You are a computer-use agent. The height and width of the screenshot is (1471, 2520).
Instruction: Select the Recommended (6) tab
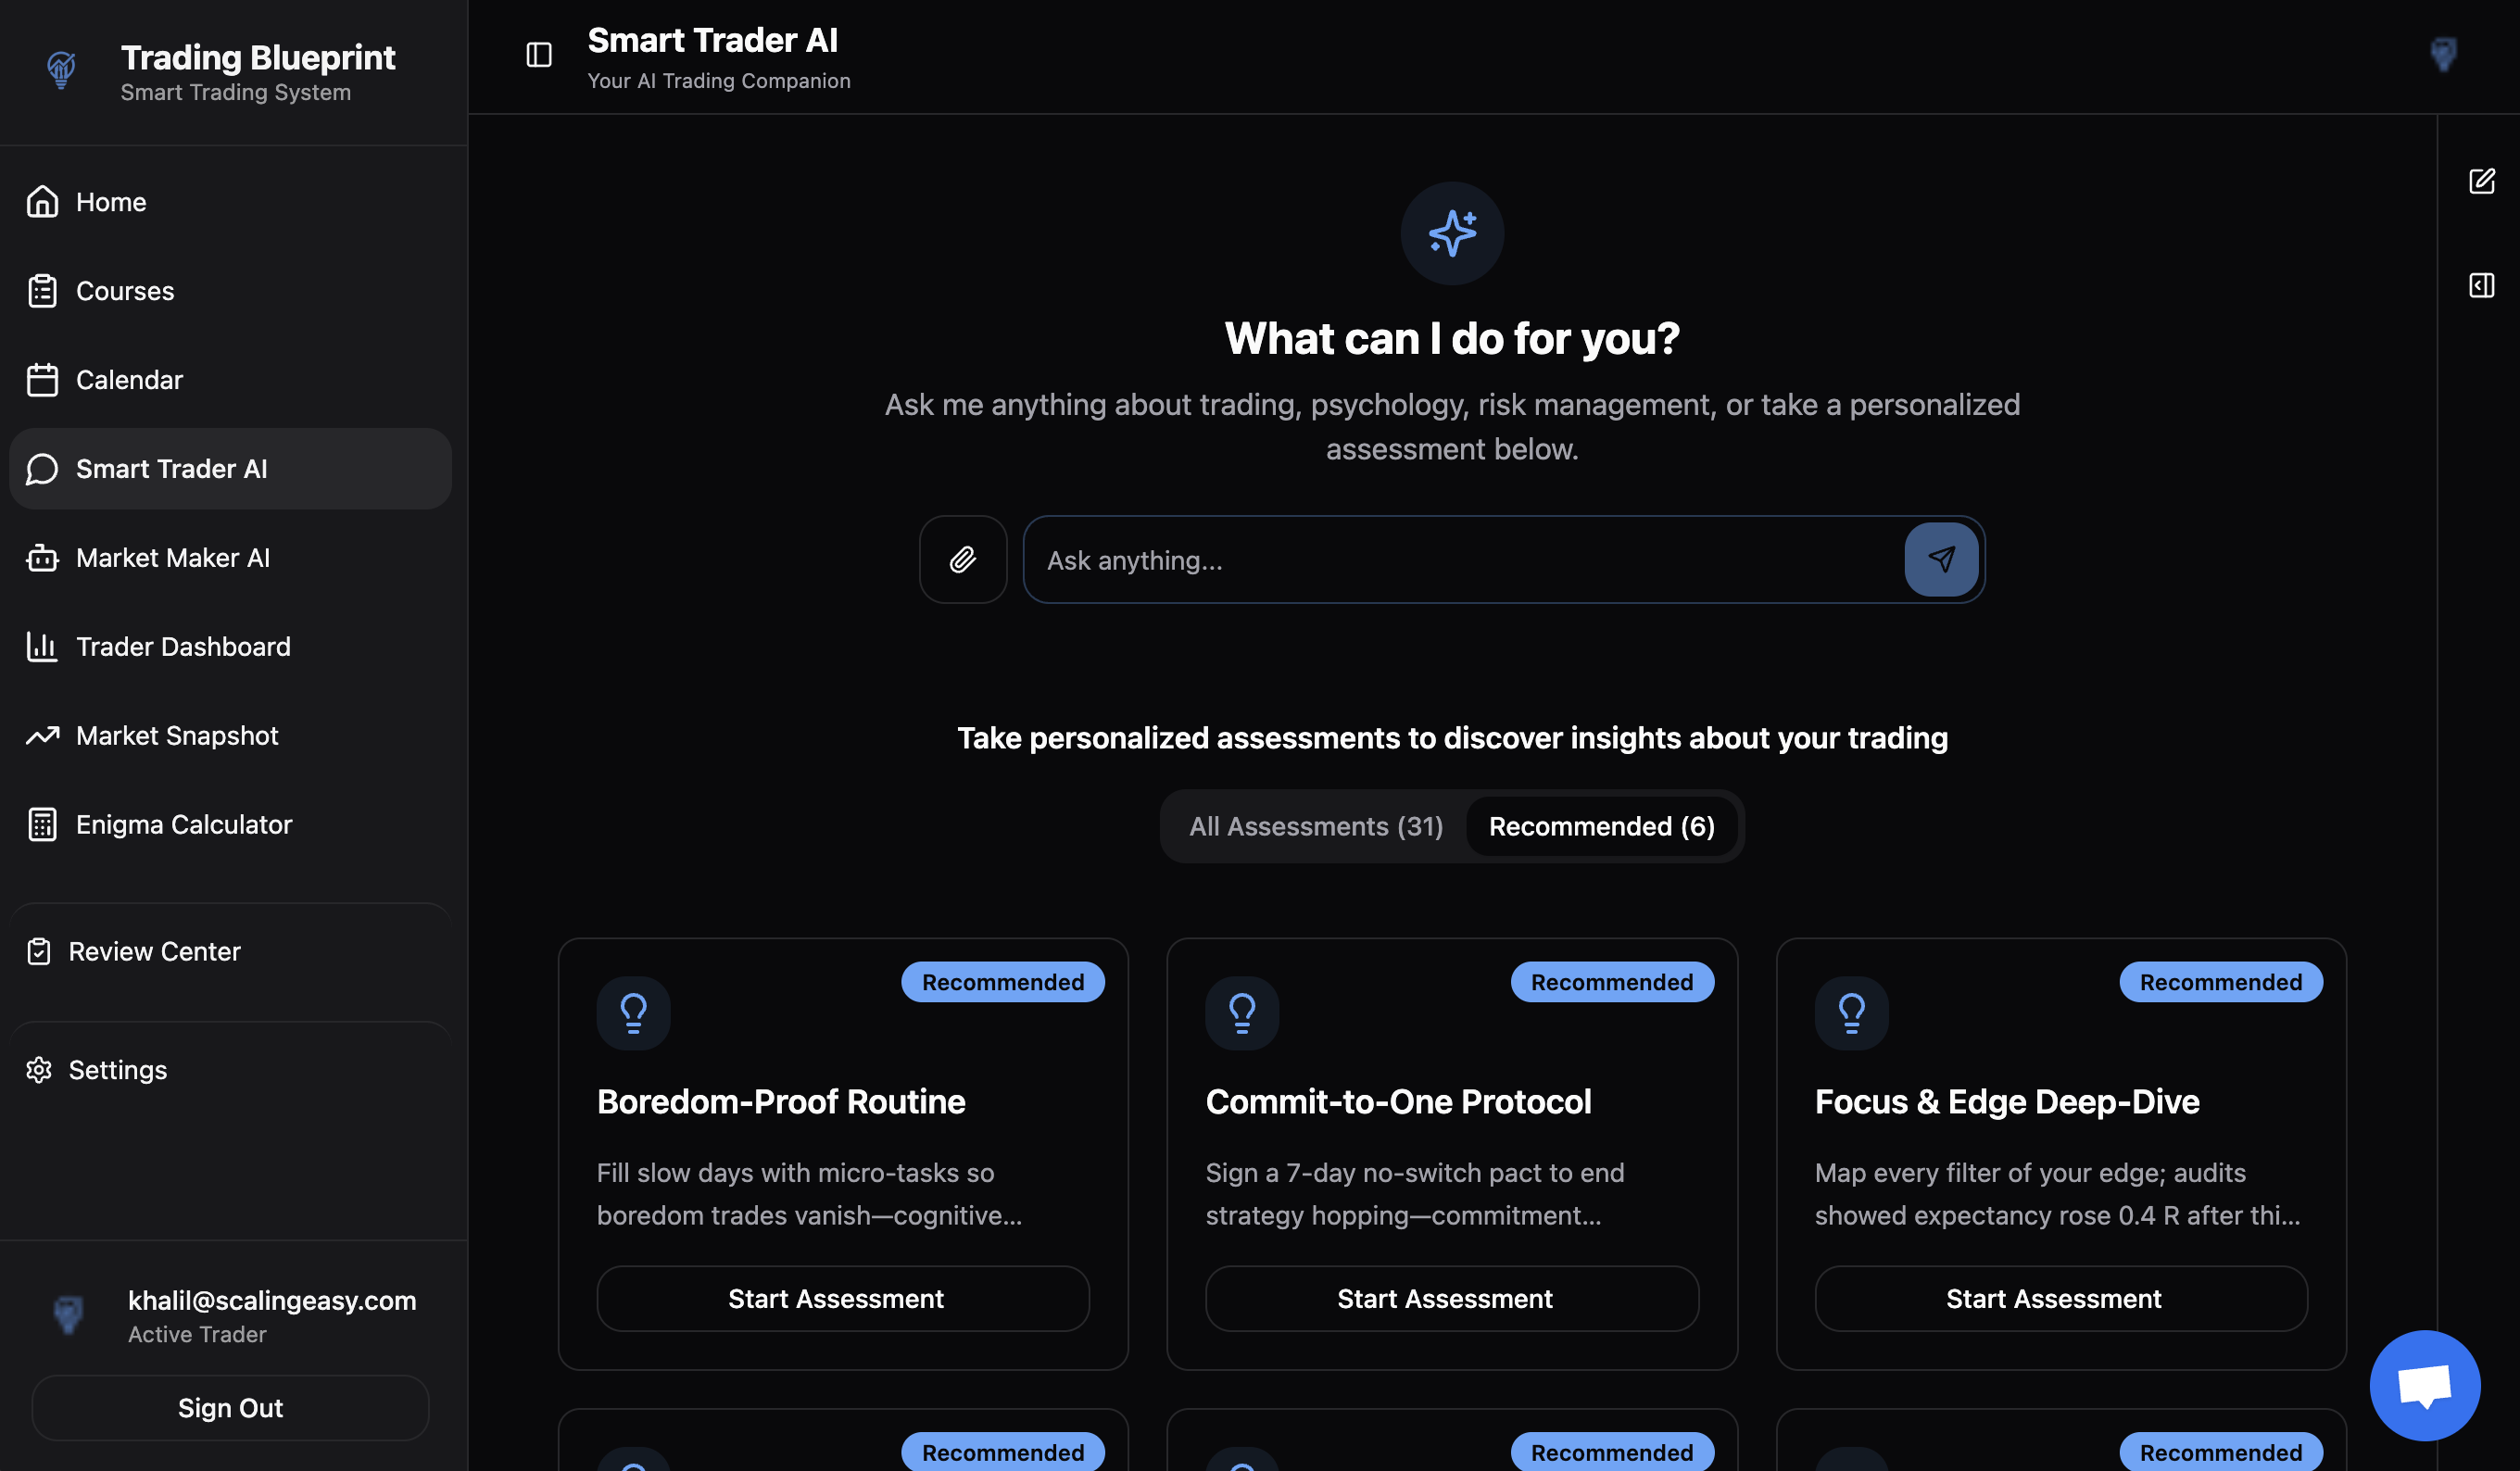pyautogui.click(x=1601, y=826)
